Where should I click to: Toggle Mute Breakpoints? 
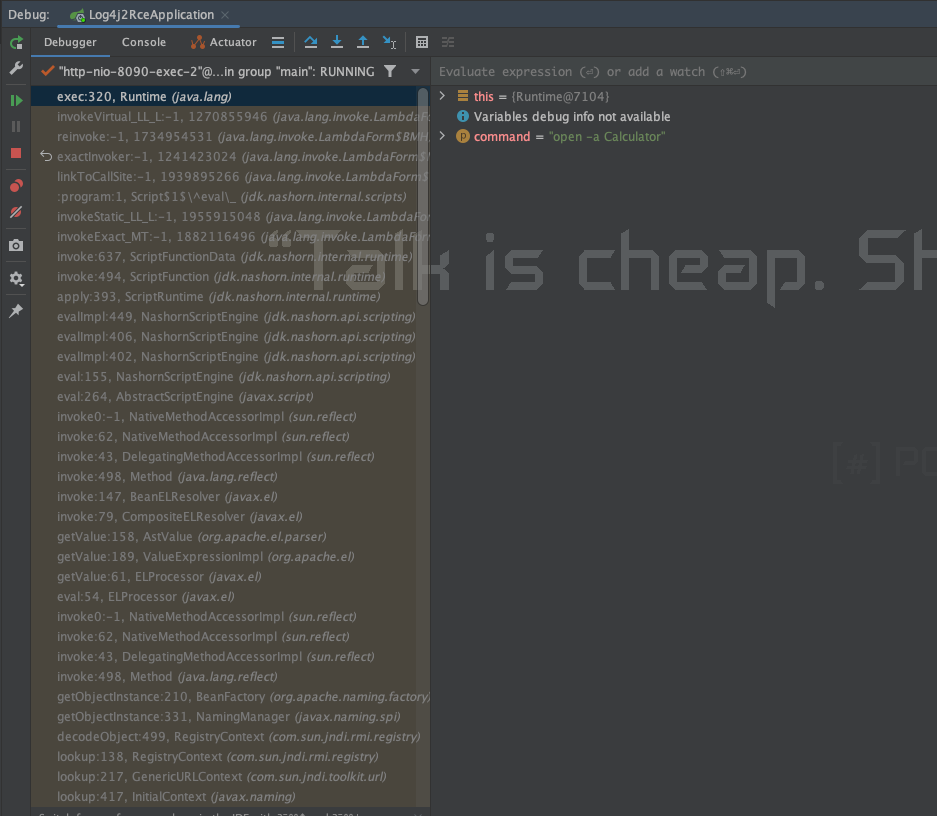[x=16, y=212]
